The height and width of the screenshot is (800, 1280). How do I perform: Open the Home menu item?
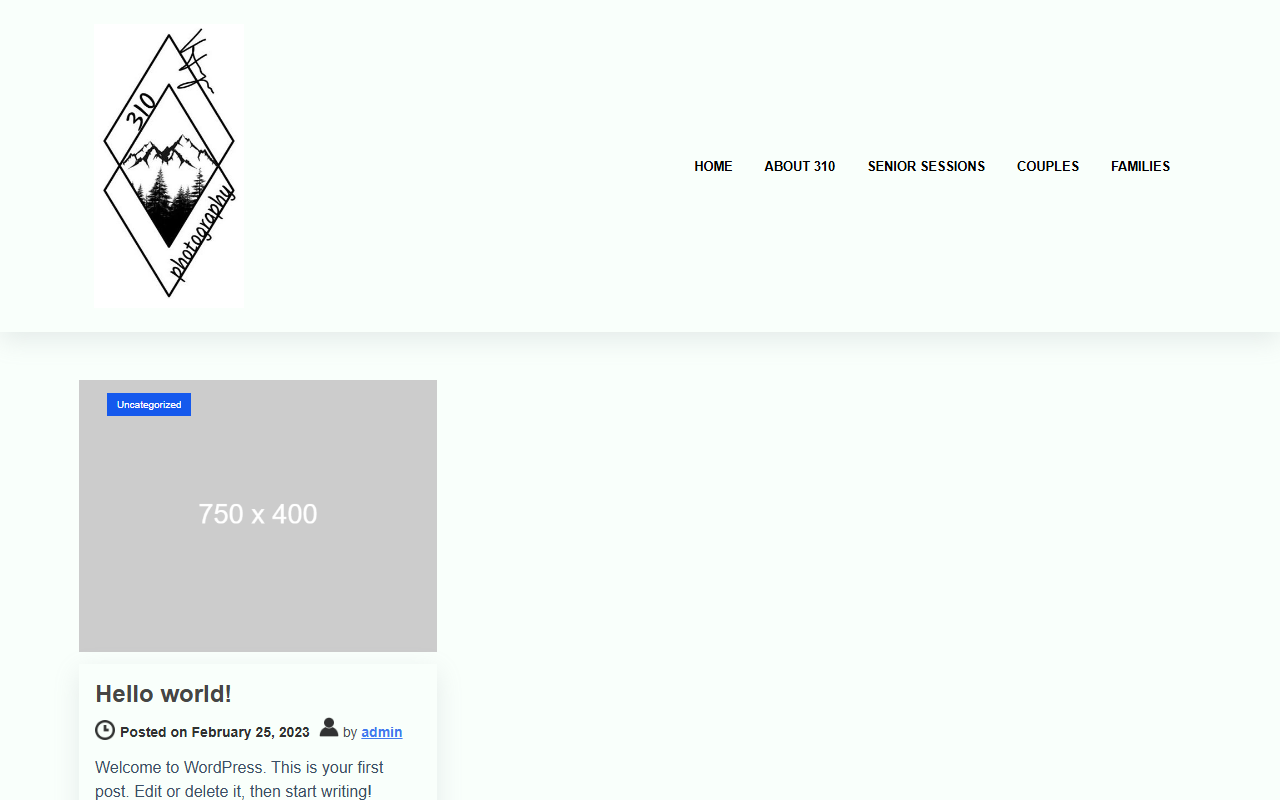[x=713, y=166]
